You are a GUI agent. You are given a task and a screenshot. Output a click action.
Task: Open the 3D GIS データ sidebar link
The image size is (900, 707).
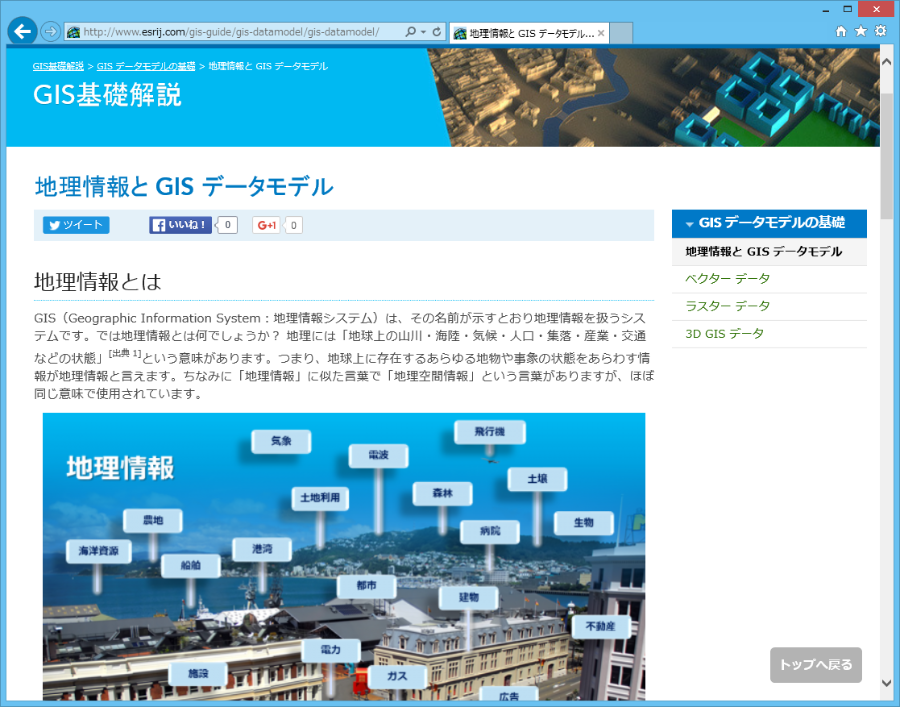click(x=724, y=334)
